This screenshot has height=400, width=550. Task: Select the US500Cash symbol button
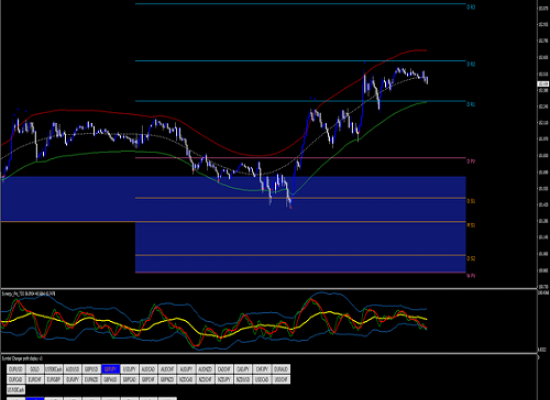pos(54,369)
